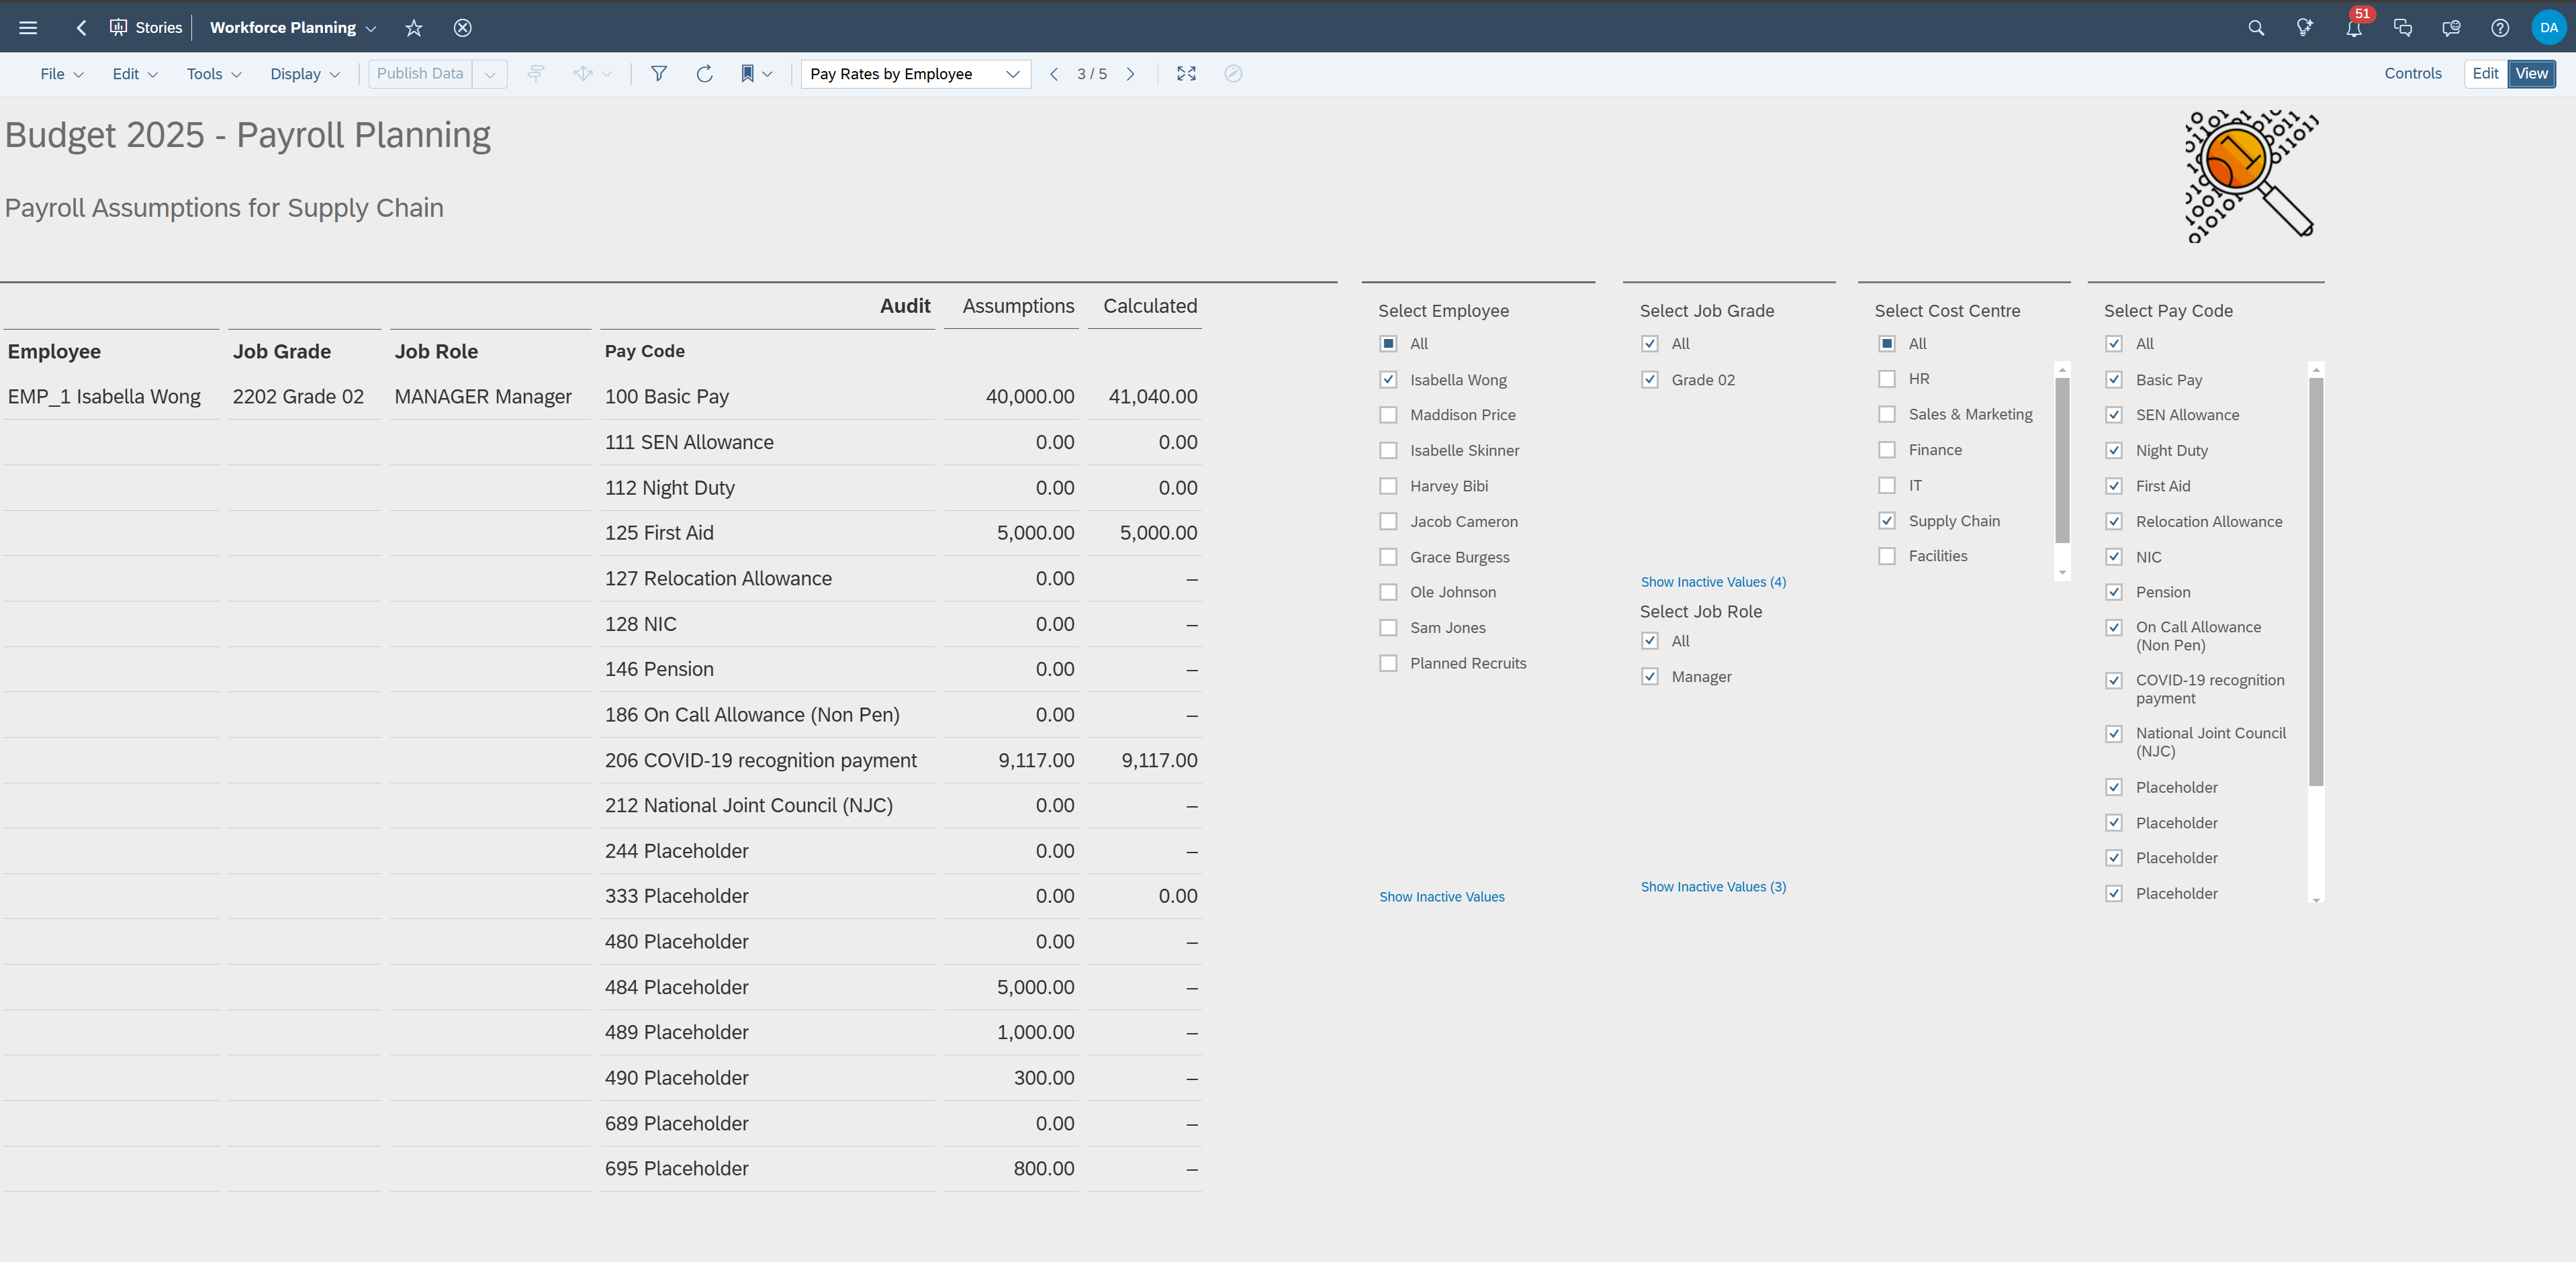The width and height of the screenshot is (2576, 1262).
Task: Open the Tools menu
Action: [x=214, y=74]
